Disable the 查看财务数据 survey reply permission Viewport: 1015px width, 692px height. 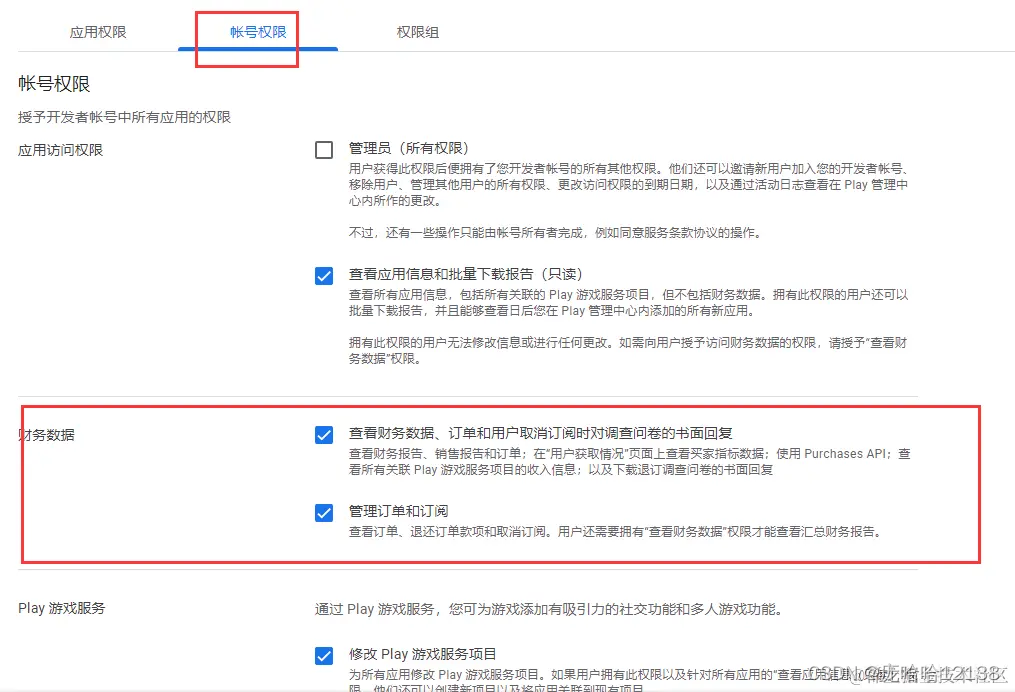pyautogui.click(x=324, y=434)
